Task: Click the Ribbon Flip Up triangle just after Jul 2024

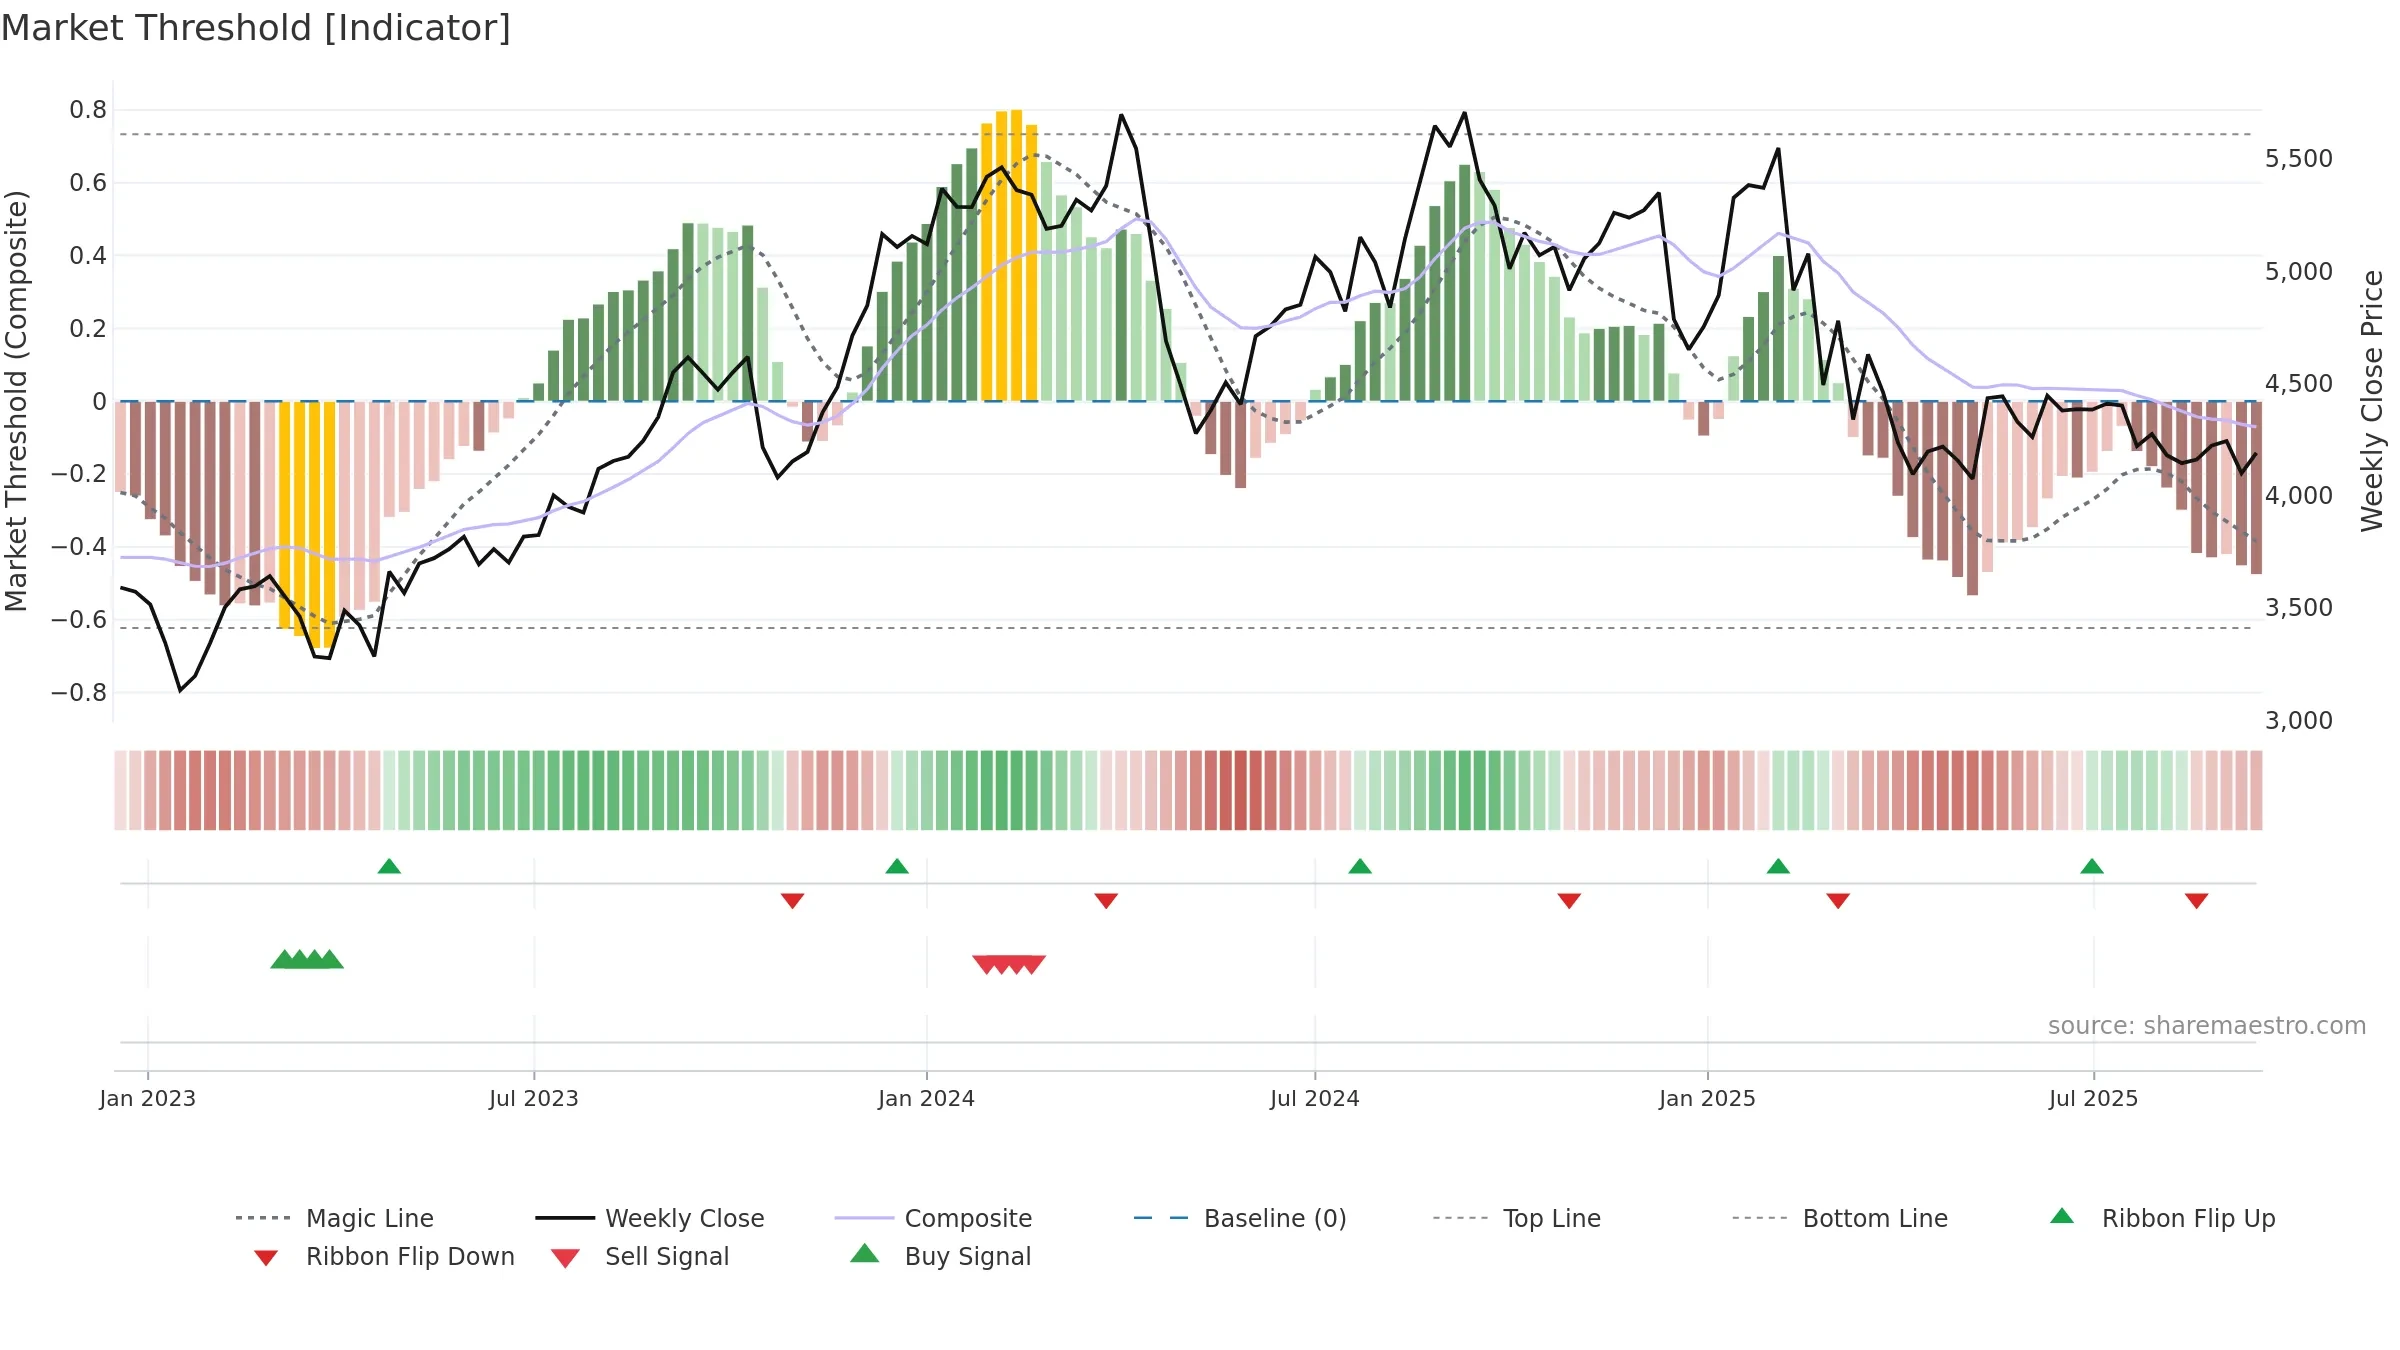Action: (x=1360, y=866)
